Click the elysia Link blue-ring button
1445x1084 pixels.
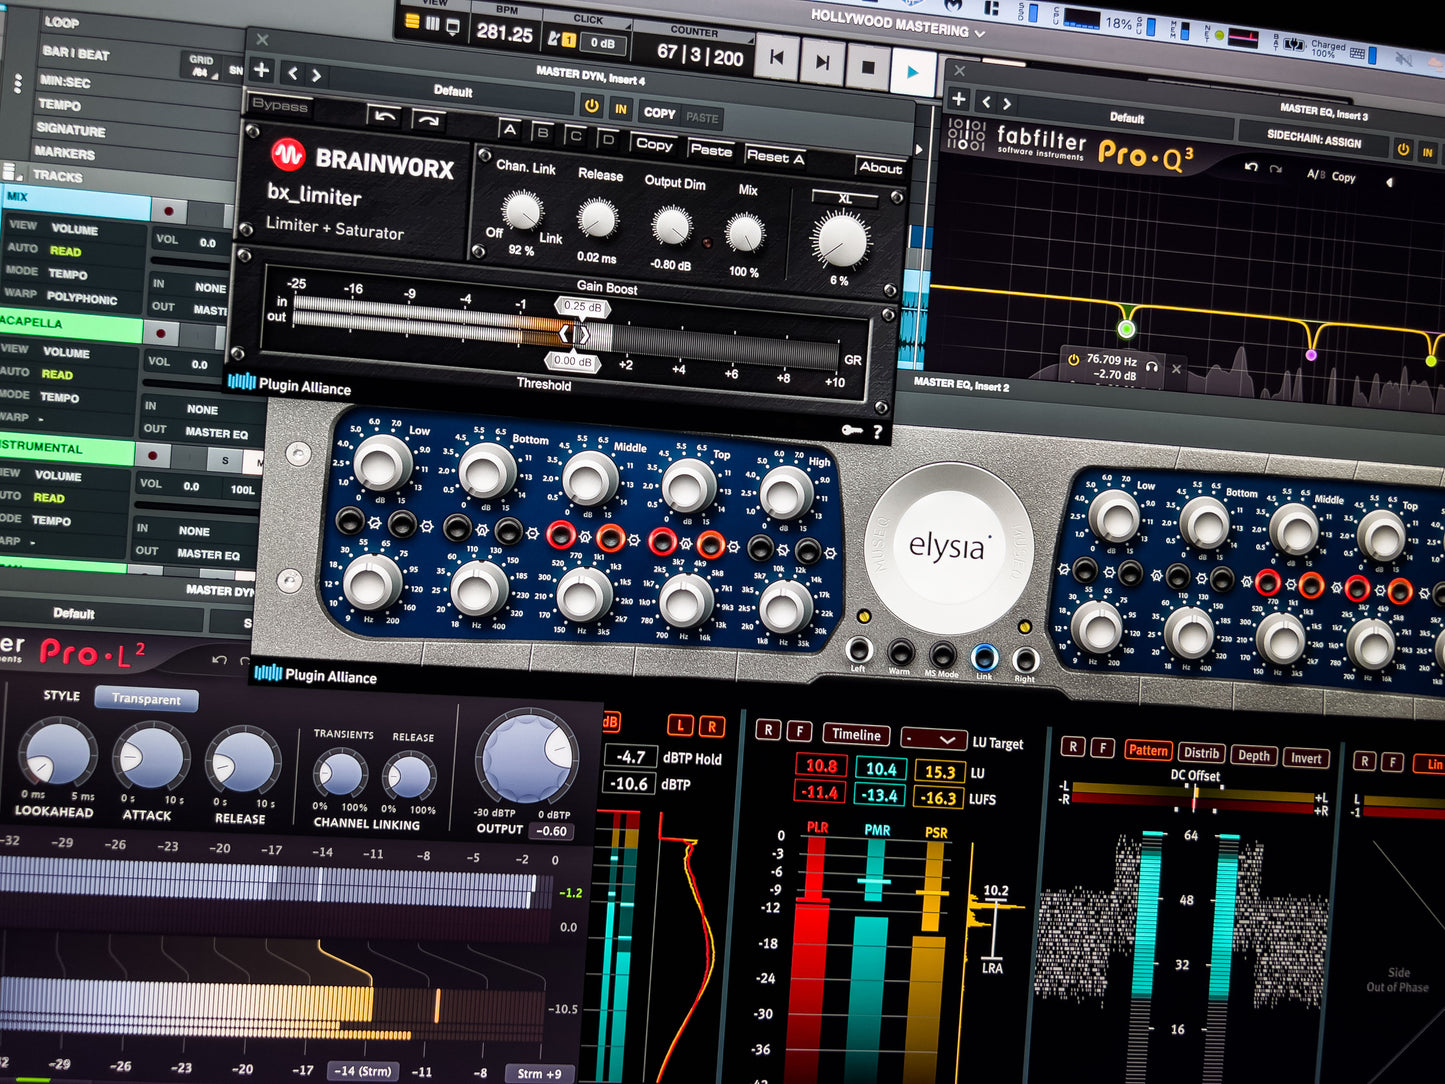point(984,656)
